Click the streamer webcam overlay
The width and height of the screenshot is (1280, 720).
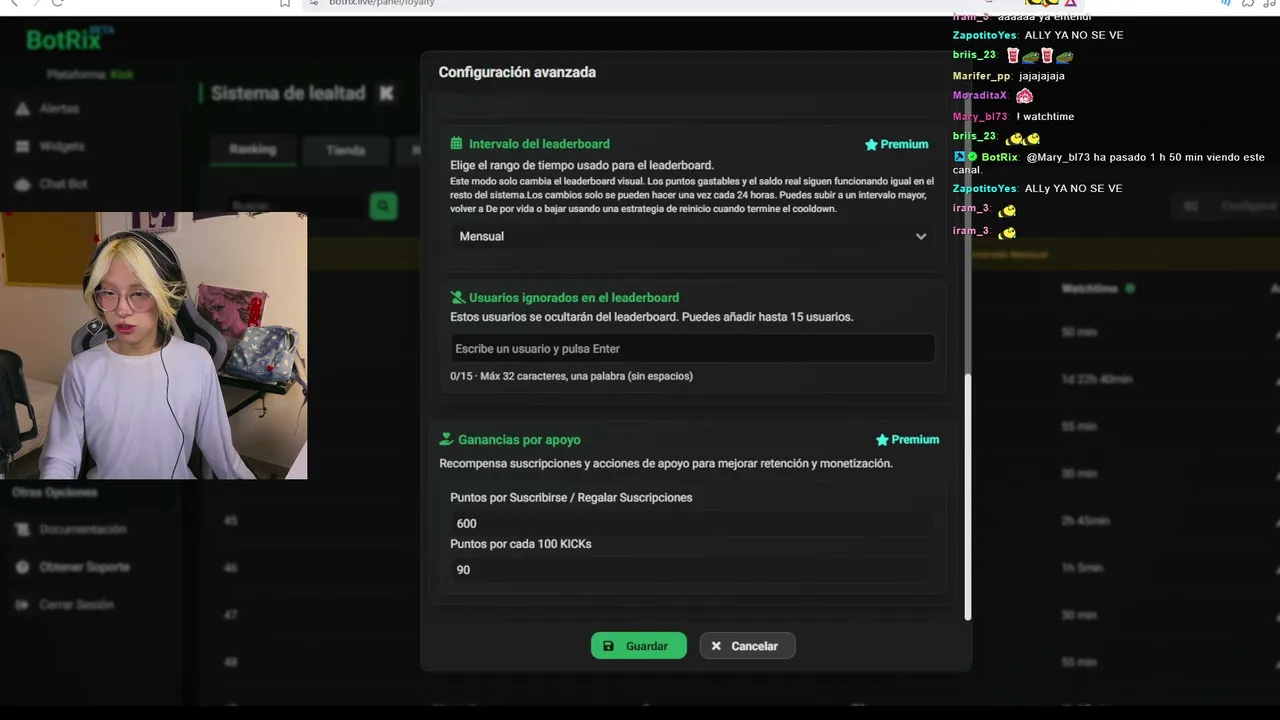[153, 345]
